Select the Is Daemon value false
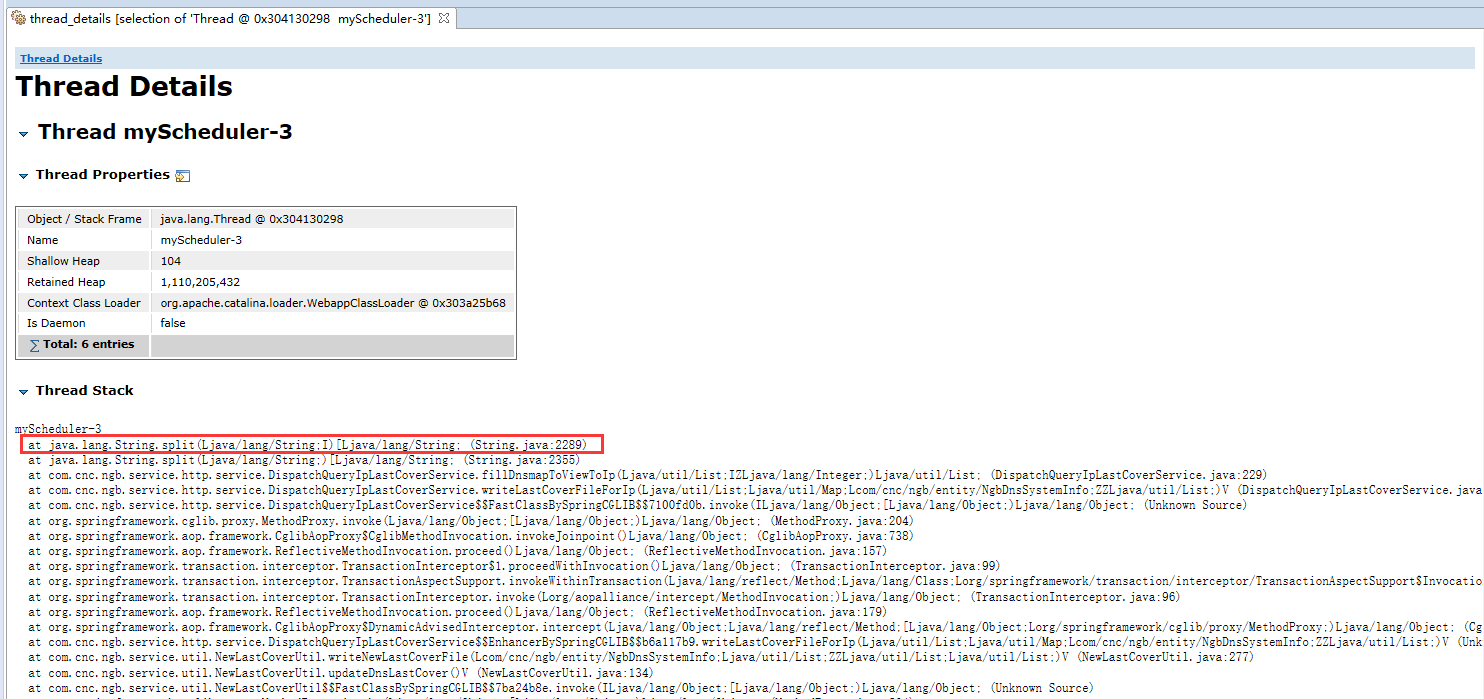 [173, 324]
